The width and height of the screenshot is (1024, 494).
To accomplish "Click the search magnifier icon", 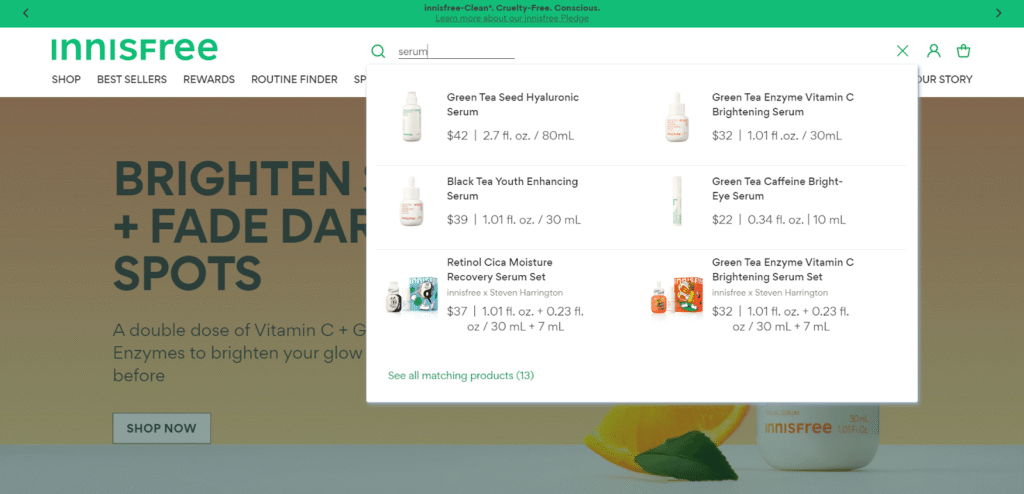I will [x=378, y=51].
